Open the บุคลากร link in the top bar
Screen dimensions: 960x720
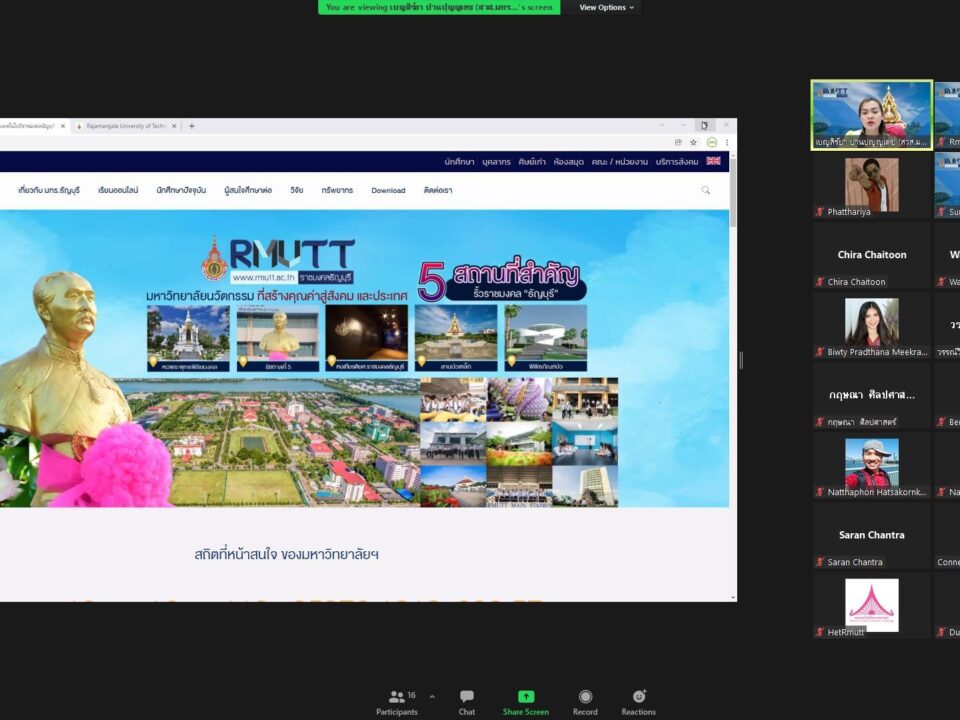(497, 162)
